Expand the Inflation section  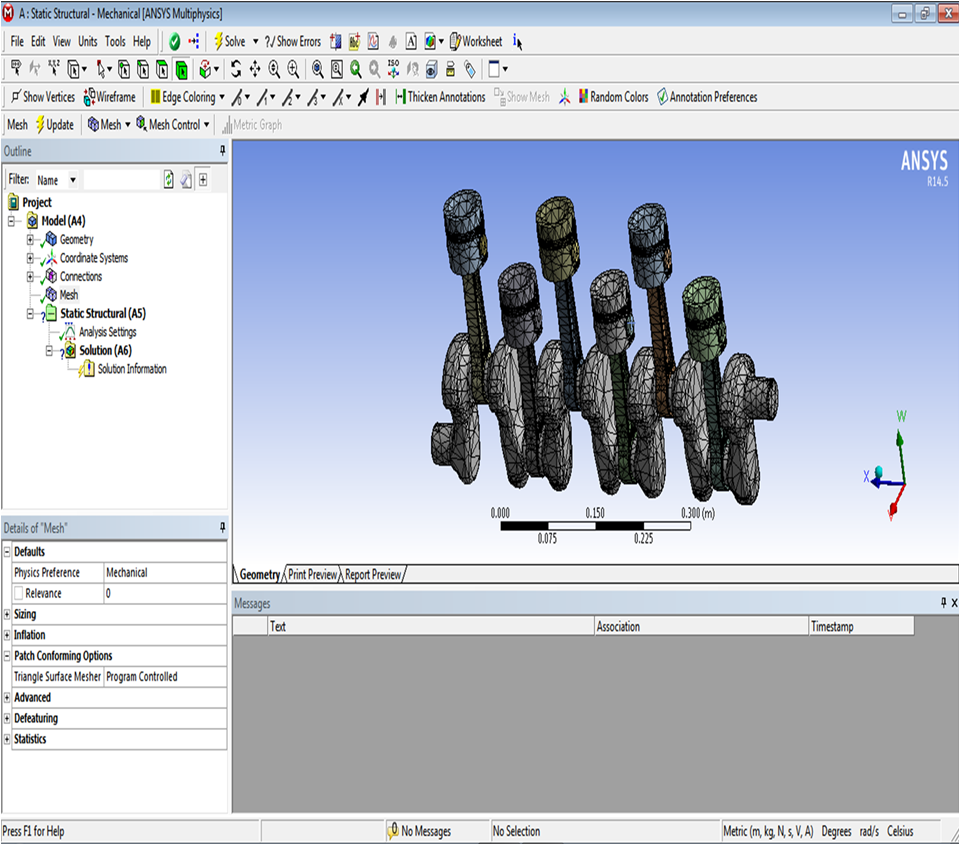(x=7, y=635)
